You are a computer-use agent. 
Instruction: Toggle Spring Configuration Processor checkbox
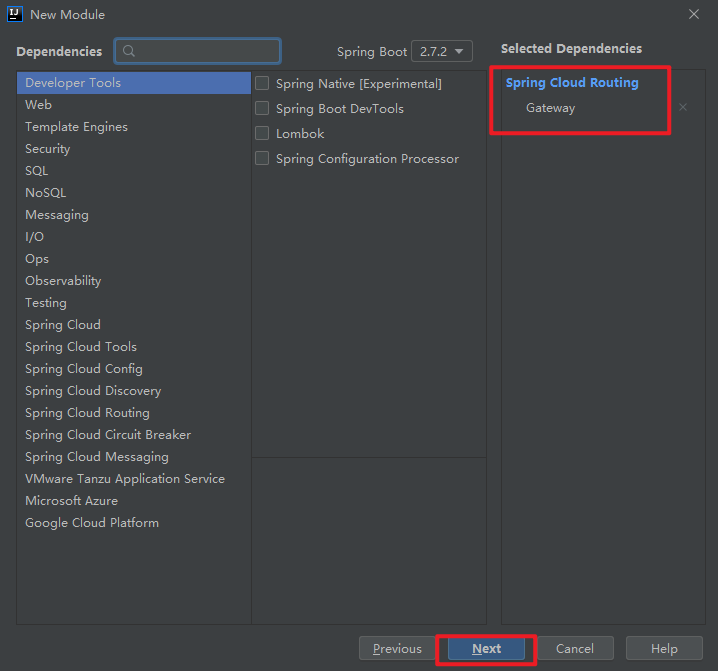tap(262, 159)
